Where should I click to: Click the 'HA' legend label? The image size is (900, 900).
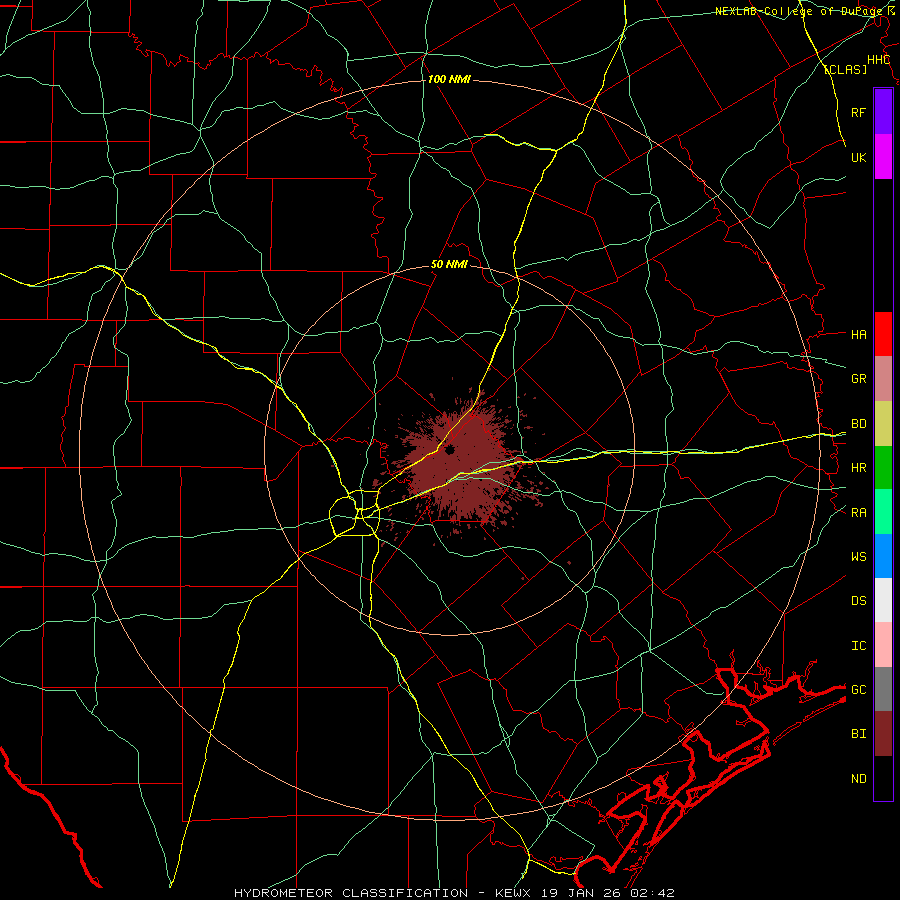click(858, 334)
